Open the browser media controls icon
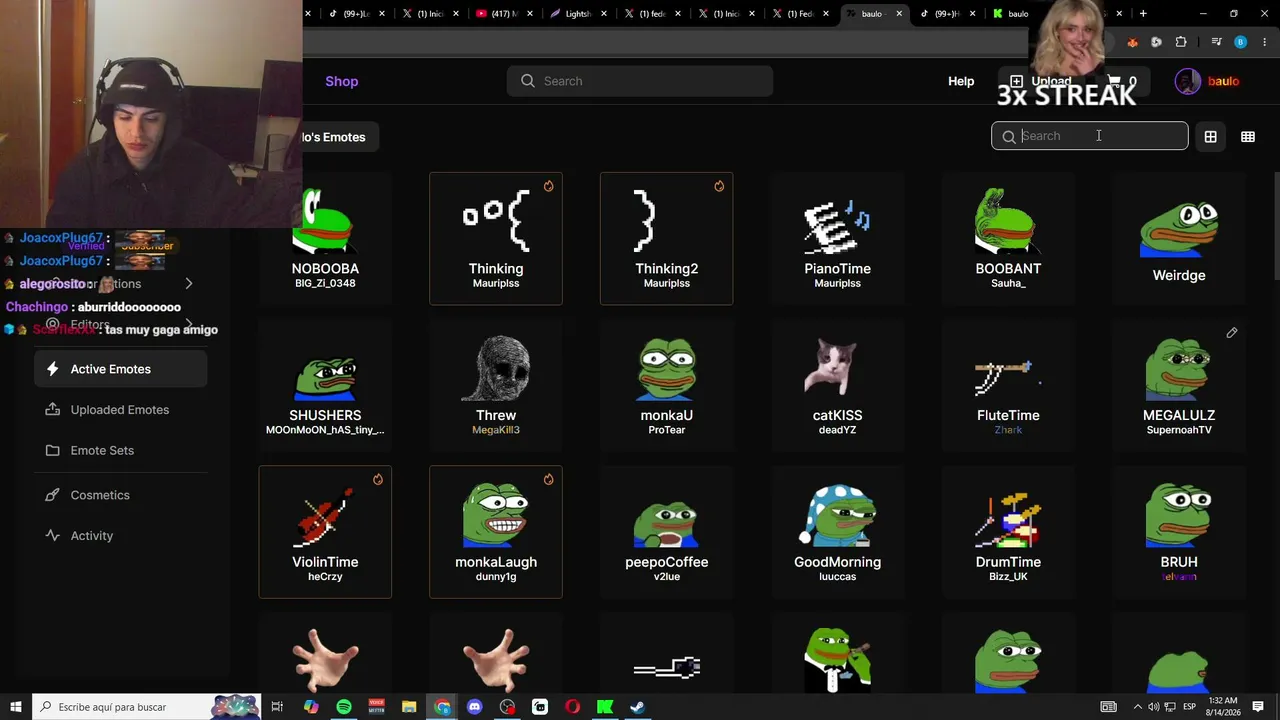The width and height of the screenshot is (1280, 720). click(1216, 42)
